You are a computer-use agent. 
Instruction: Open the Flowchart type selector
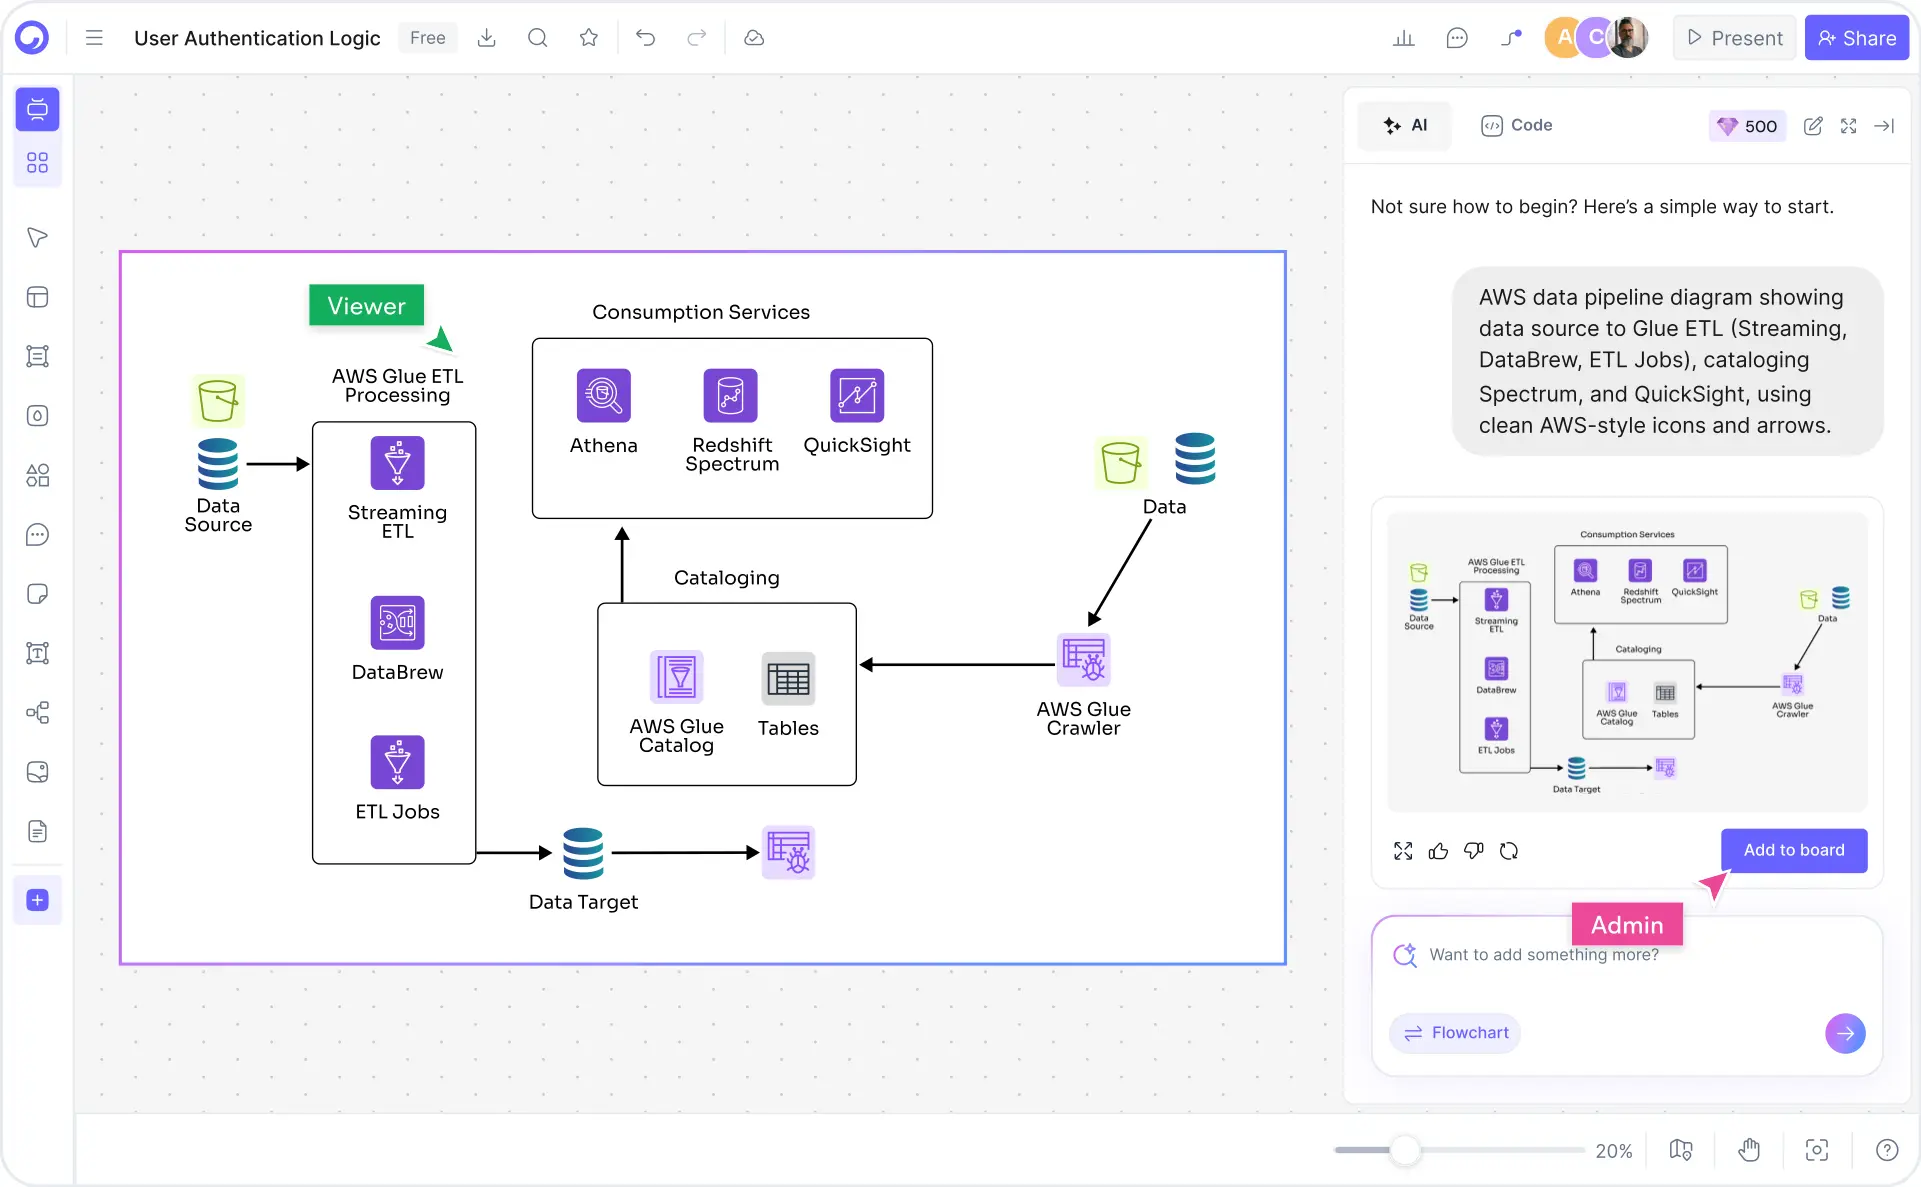click(1455, 1033)
